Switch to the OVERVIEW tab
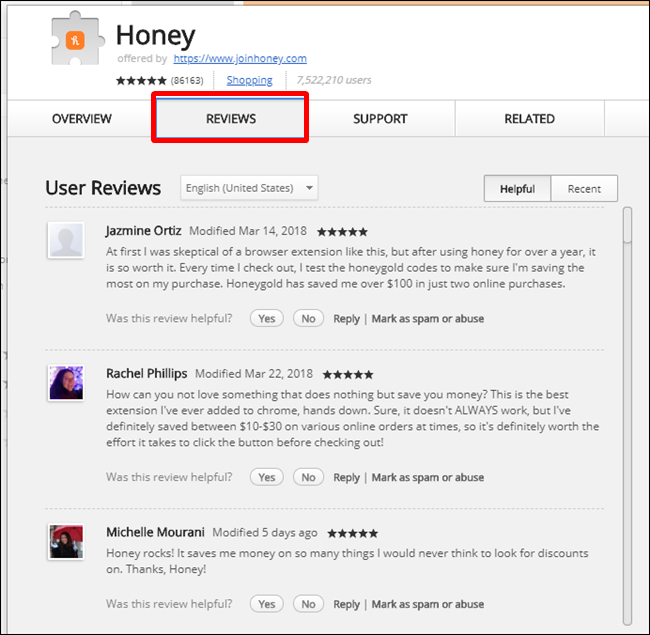The height and width of the screenshot is (635, 650). (82, 119)
